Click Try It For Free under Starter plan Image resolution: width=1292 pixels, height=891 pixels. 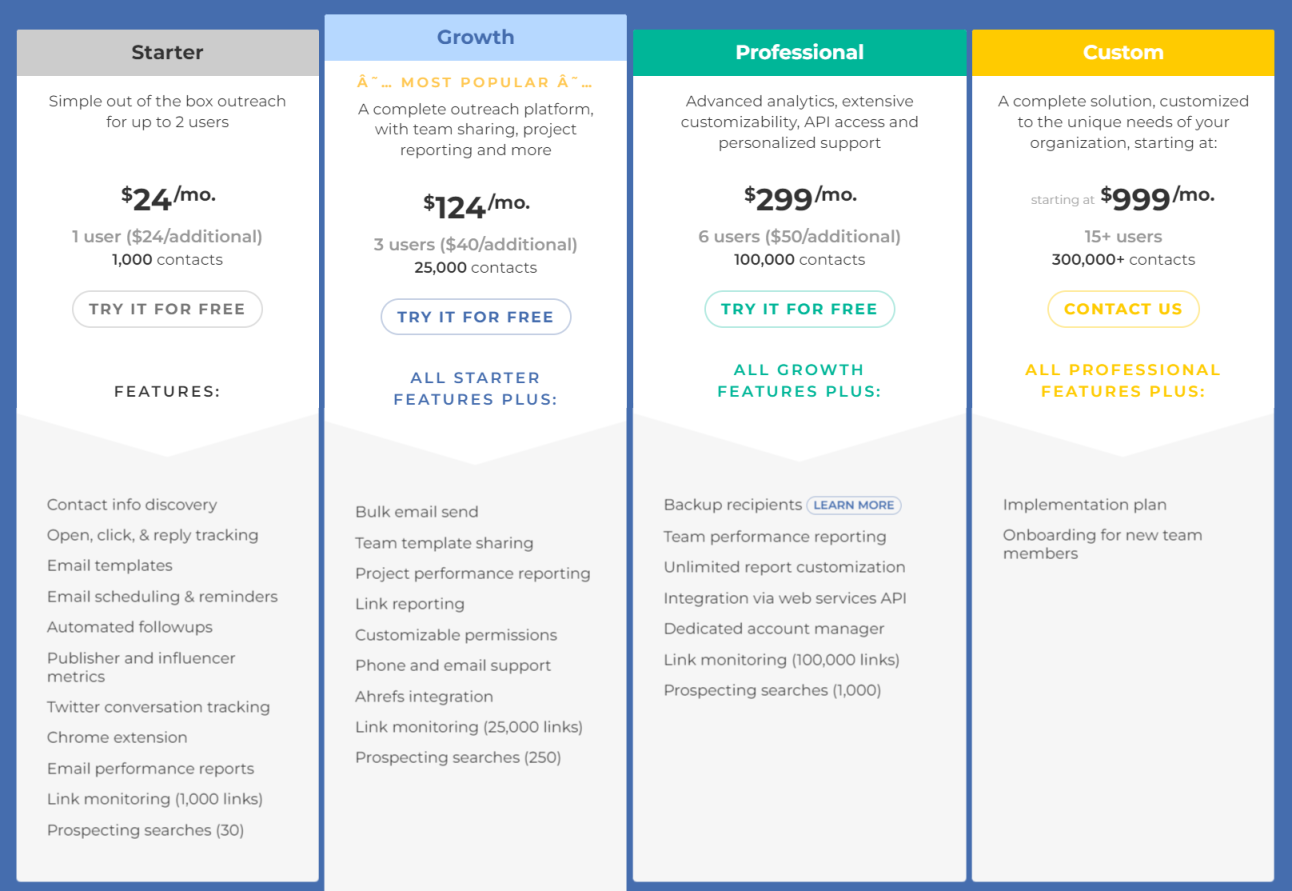(x=167, y=309)
